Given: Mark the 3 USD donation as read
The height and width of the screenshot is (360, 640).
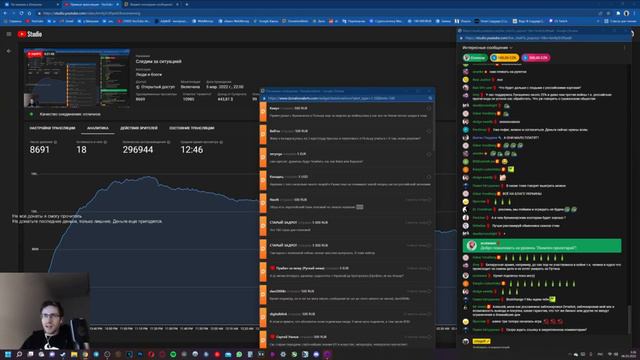Looking at the screenshot, I should pyautogui.click(x=429, y=177).
